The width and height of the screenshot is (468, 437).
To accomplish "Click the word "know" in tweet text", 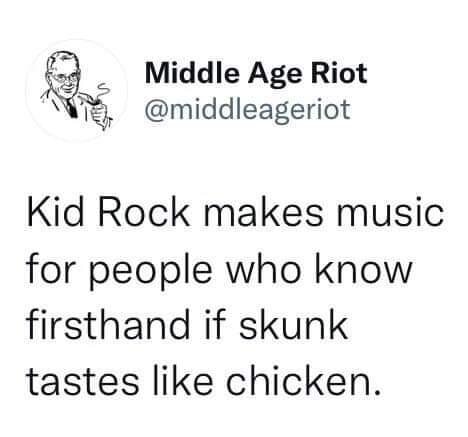I will coord(363,269).
